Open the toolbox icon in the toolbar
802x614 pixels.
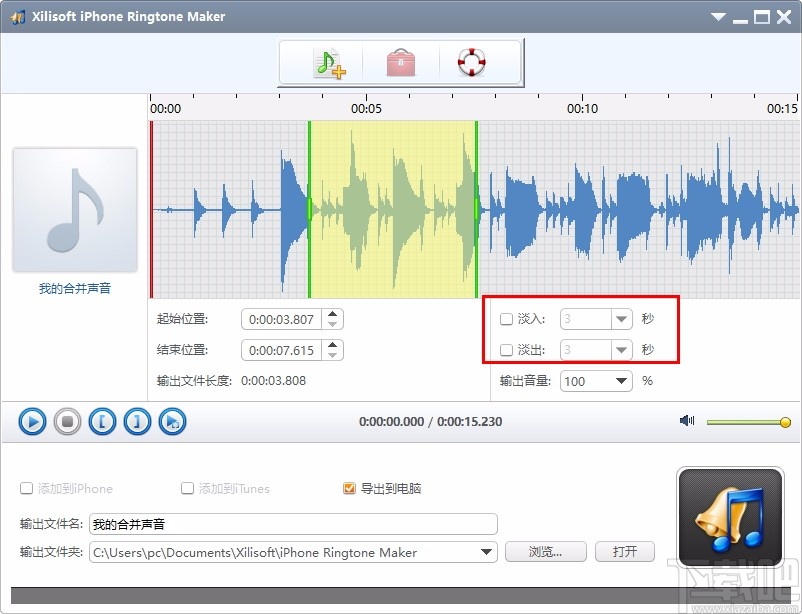[399, 60]
